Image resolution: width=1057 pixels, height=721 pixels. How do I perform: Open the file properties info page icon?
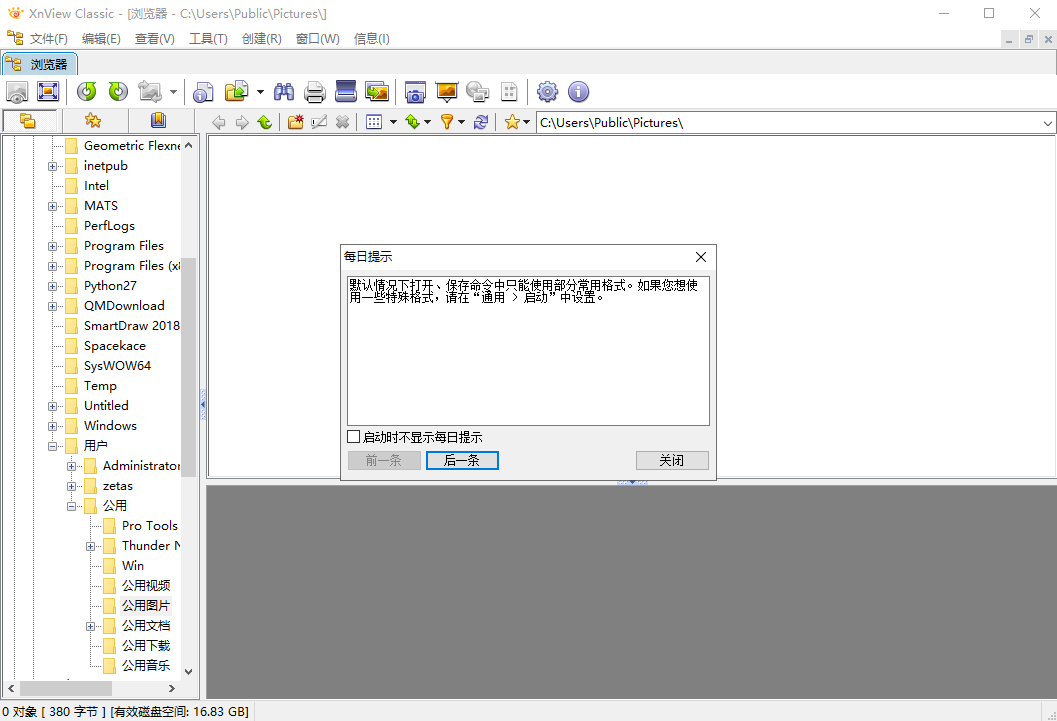pos(203,92)
